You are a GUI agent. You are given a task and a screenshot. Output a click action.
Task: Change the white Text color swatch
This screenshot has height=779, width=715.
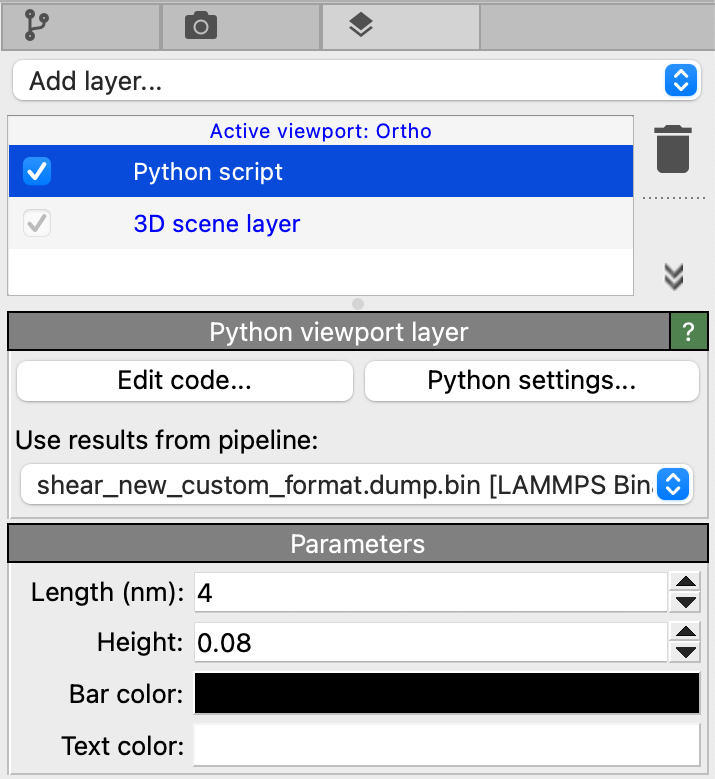(446, 745)
